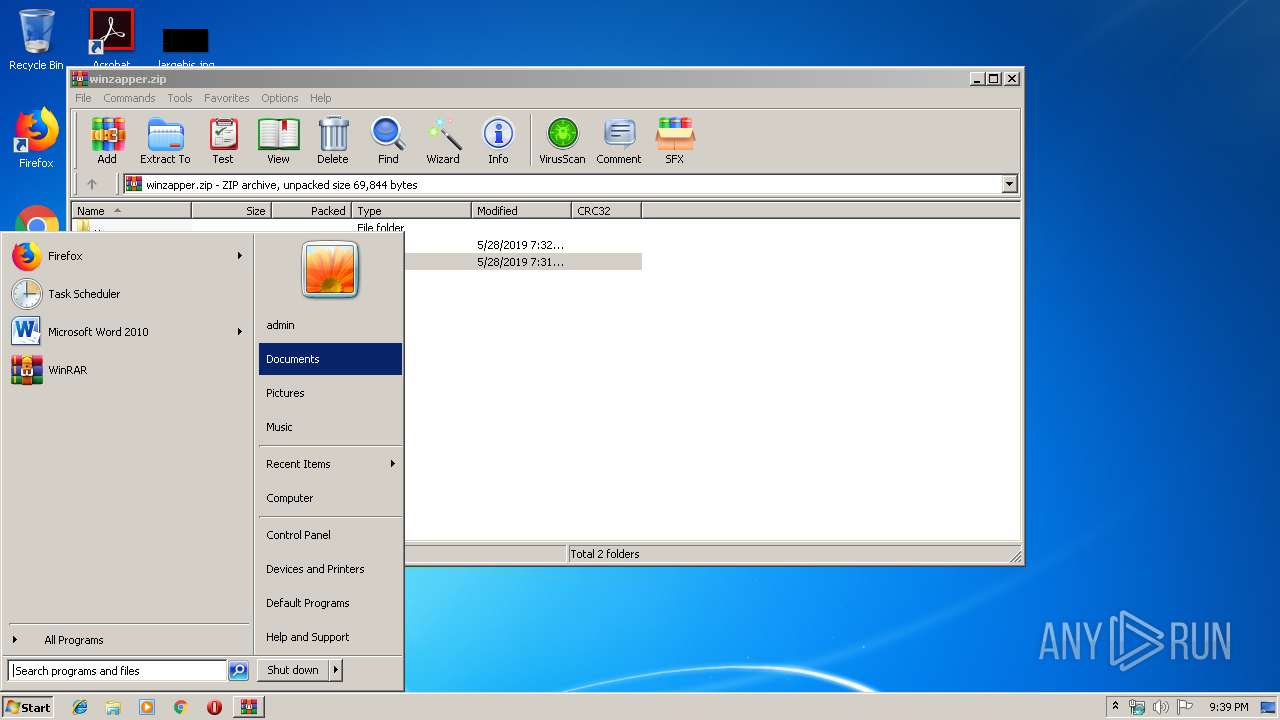The image size is (1280, 720).
Task: Sort by the Modified column header
Action: point(521,211)
